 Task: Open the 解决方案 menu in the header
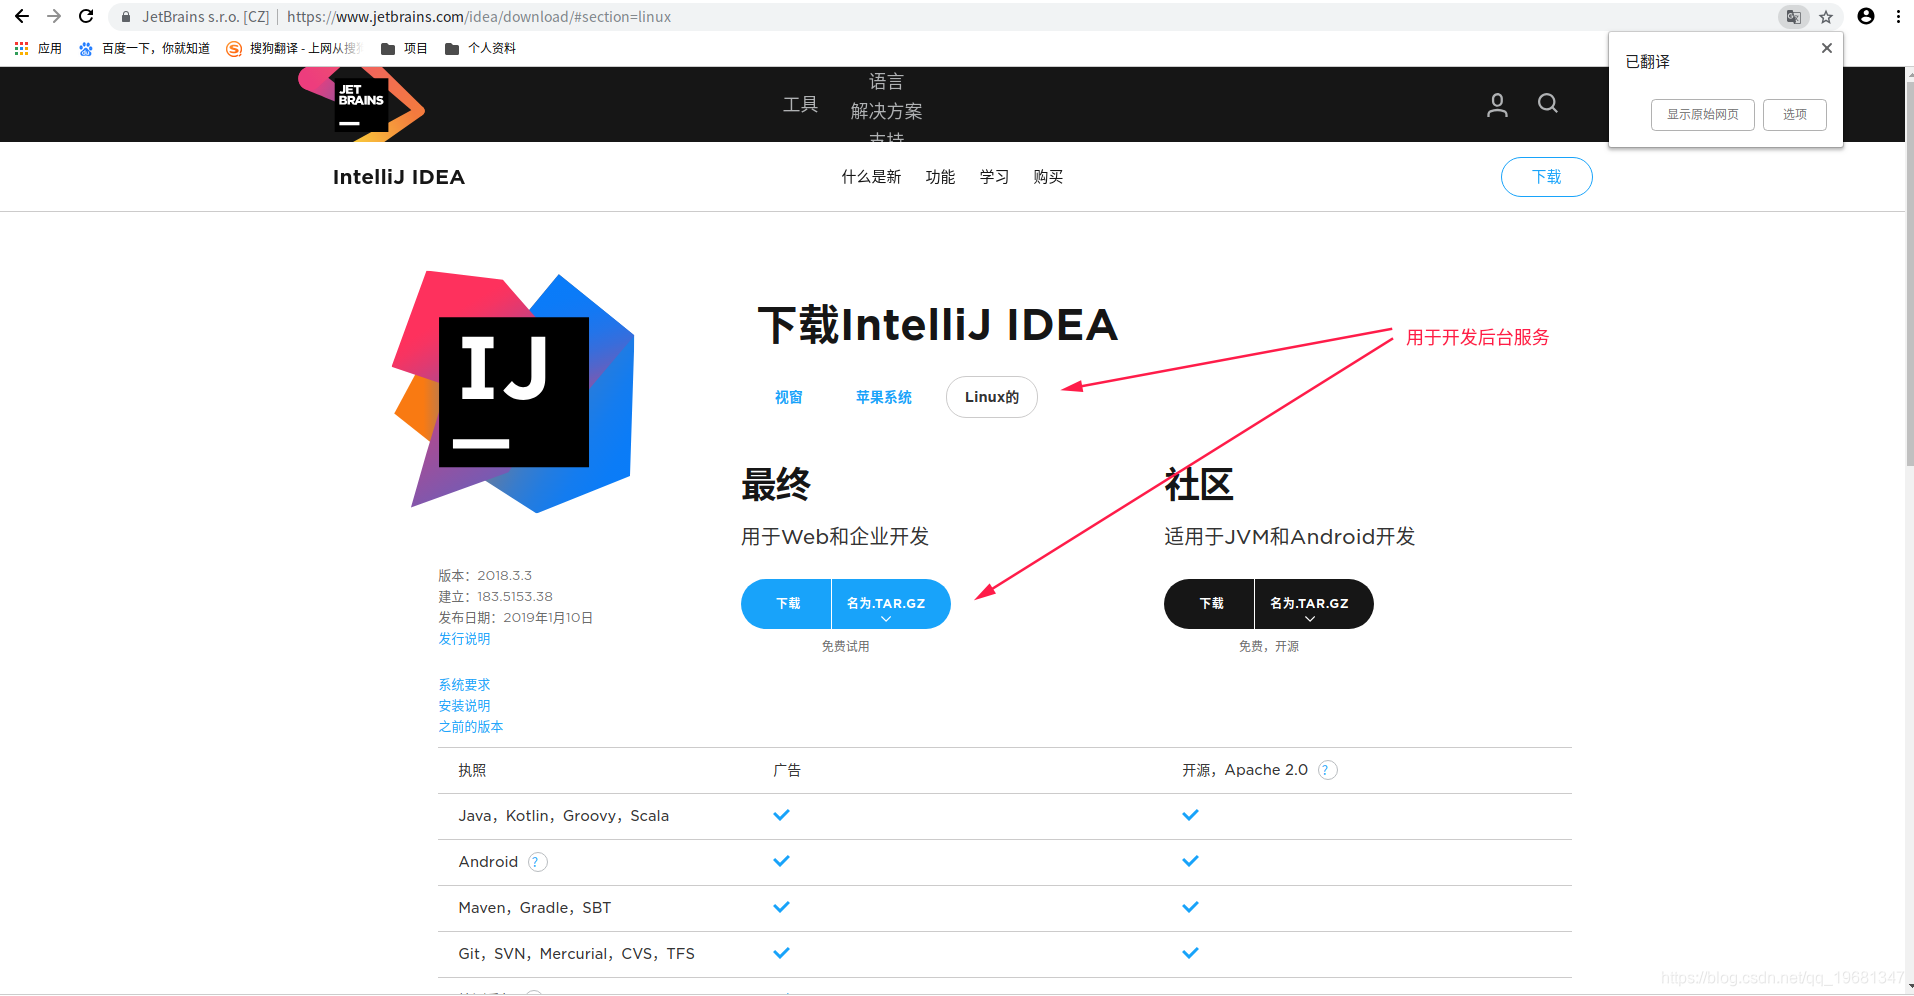pyautogui.click(x=886, y=111)
